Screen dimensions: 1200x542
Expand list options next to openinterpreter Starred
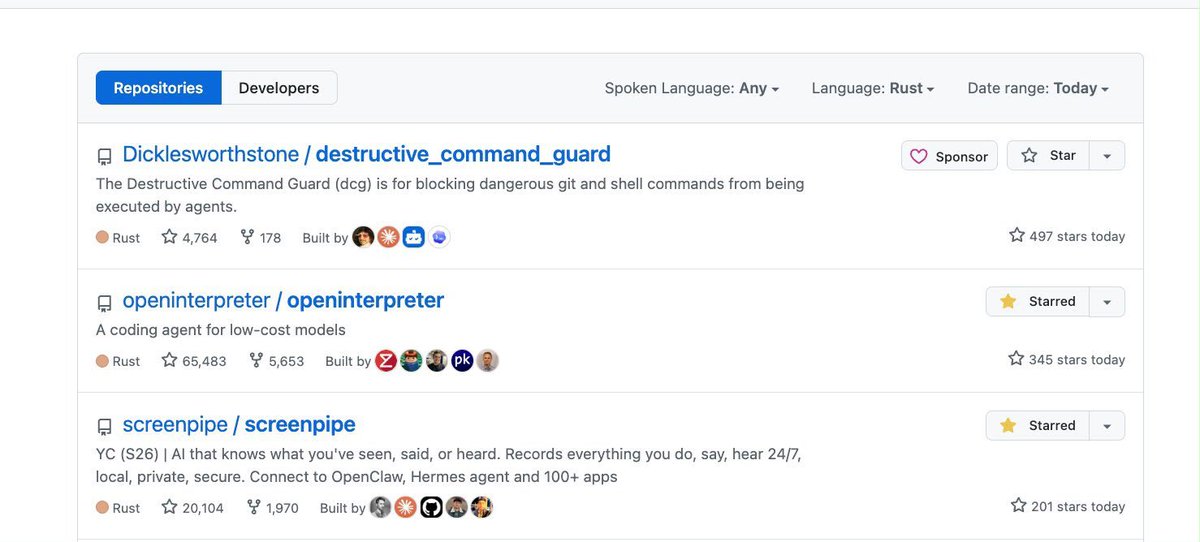[1107, 302]
